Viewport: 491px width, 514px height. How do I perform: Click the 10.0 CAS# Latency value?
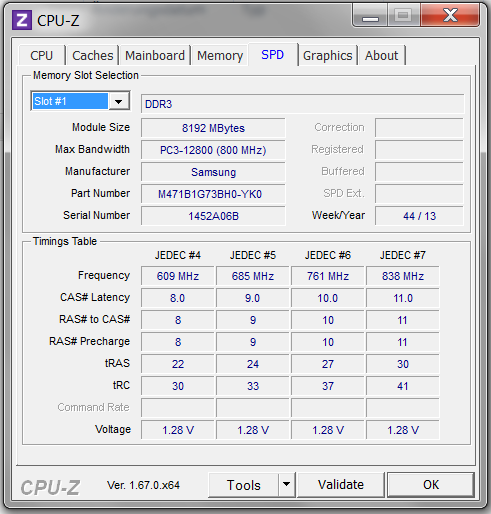[x=328, y=298]
